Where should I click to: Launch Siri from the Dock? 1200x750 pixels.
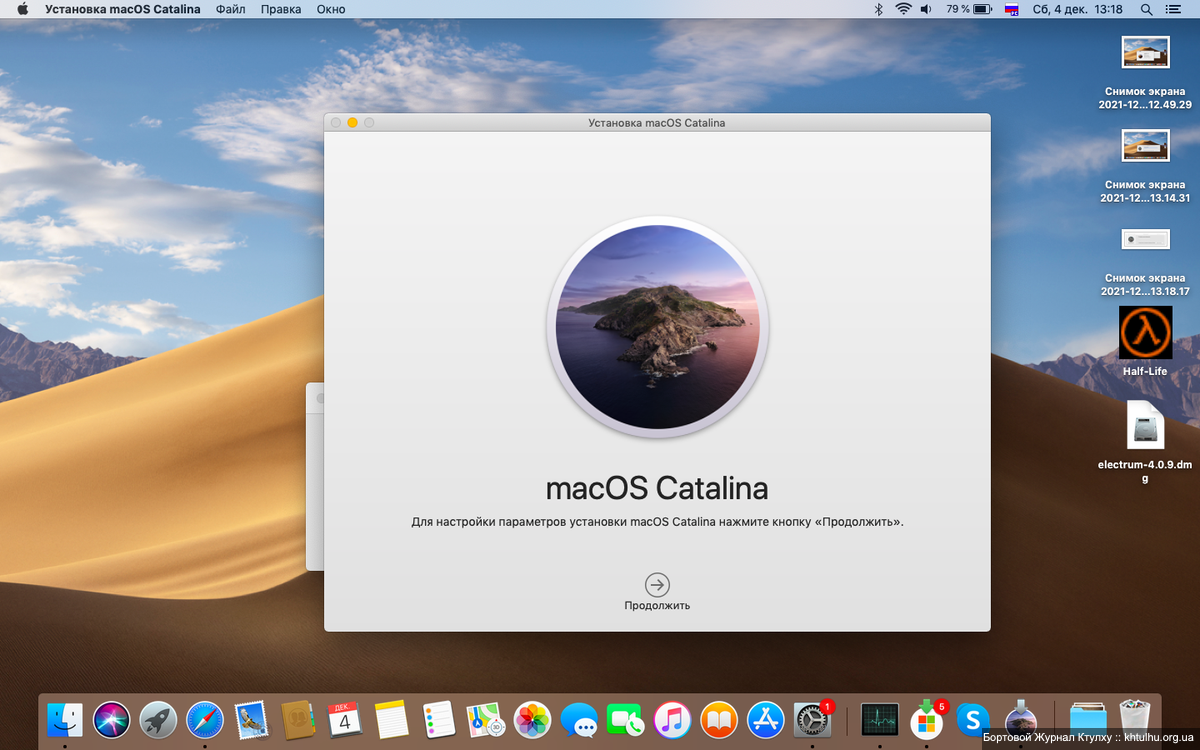tap(112, 719)
